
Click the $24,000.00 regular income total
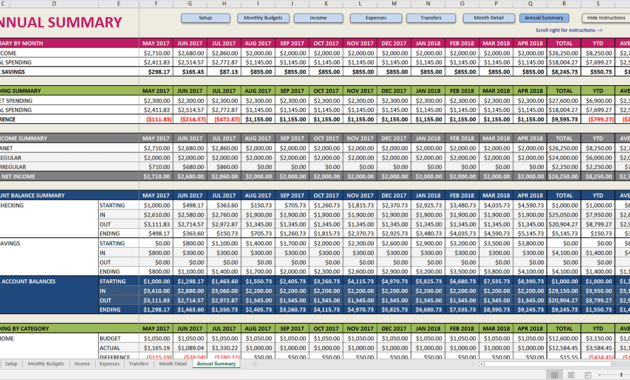[x=564, y=157]
